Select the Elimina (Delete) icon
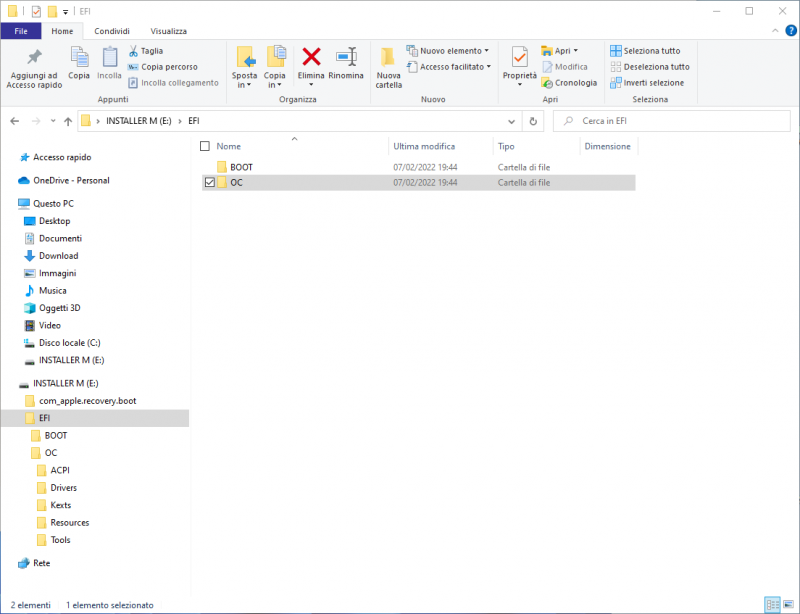This screenshot has width=800, height=614. click(311, 62)
